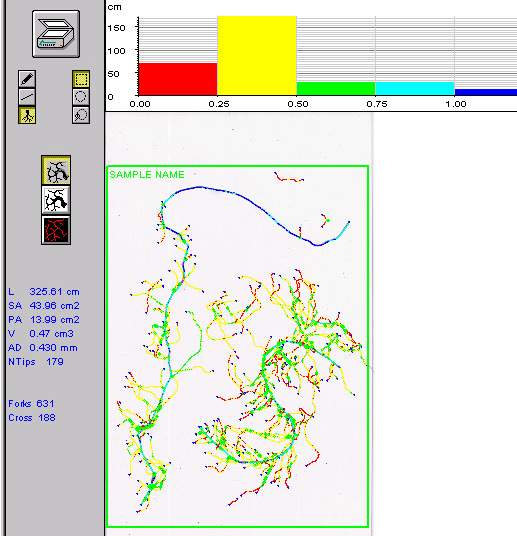Click the scanner acquire image icon
This screenshot has width=517, height=536.
click(56, 34)
